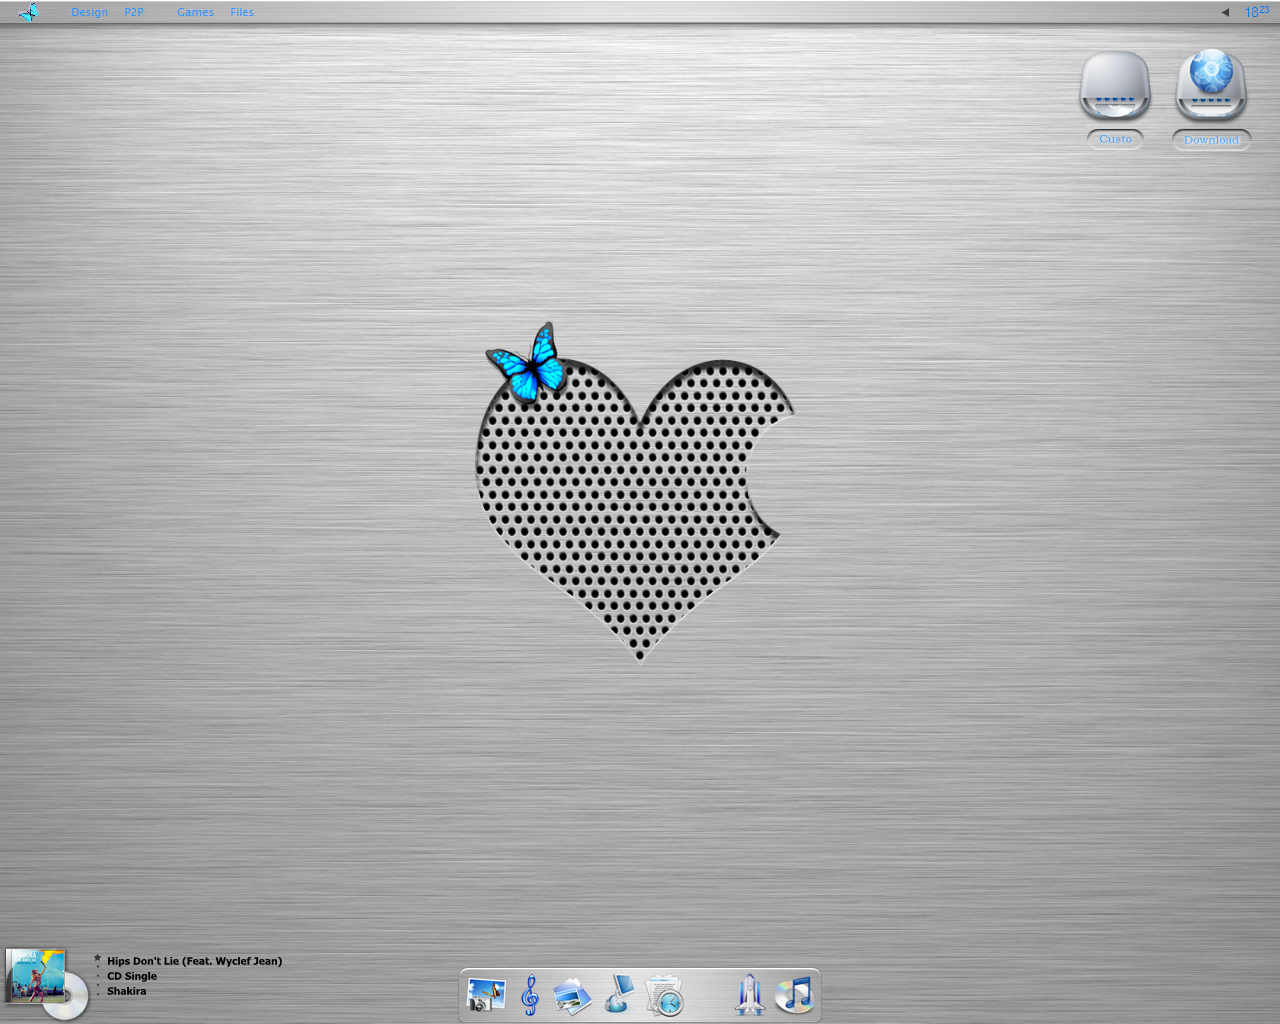
Task: Click the Custo label under drive
Action: [1115, 139]
